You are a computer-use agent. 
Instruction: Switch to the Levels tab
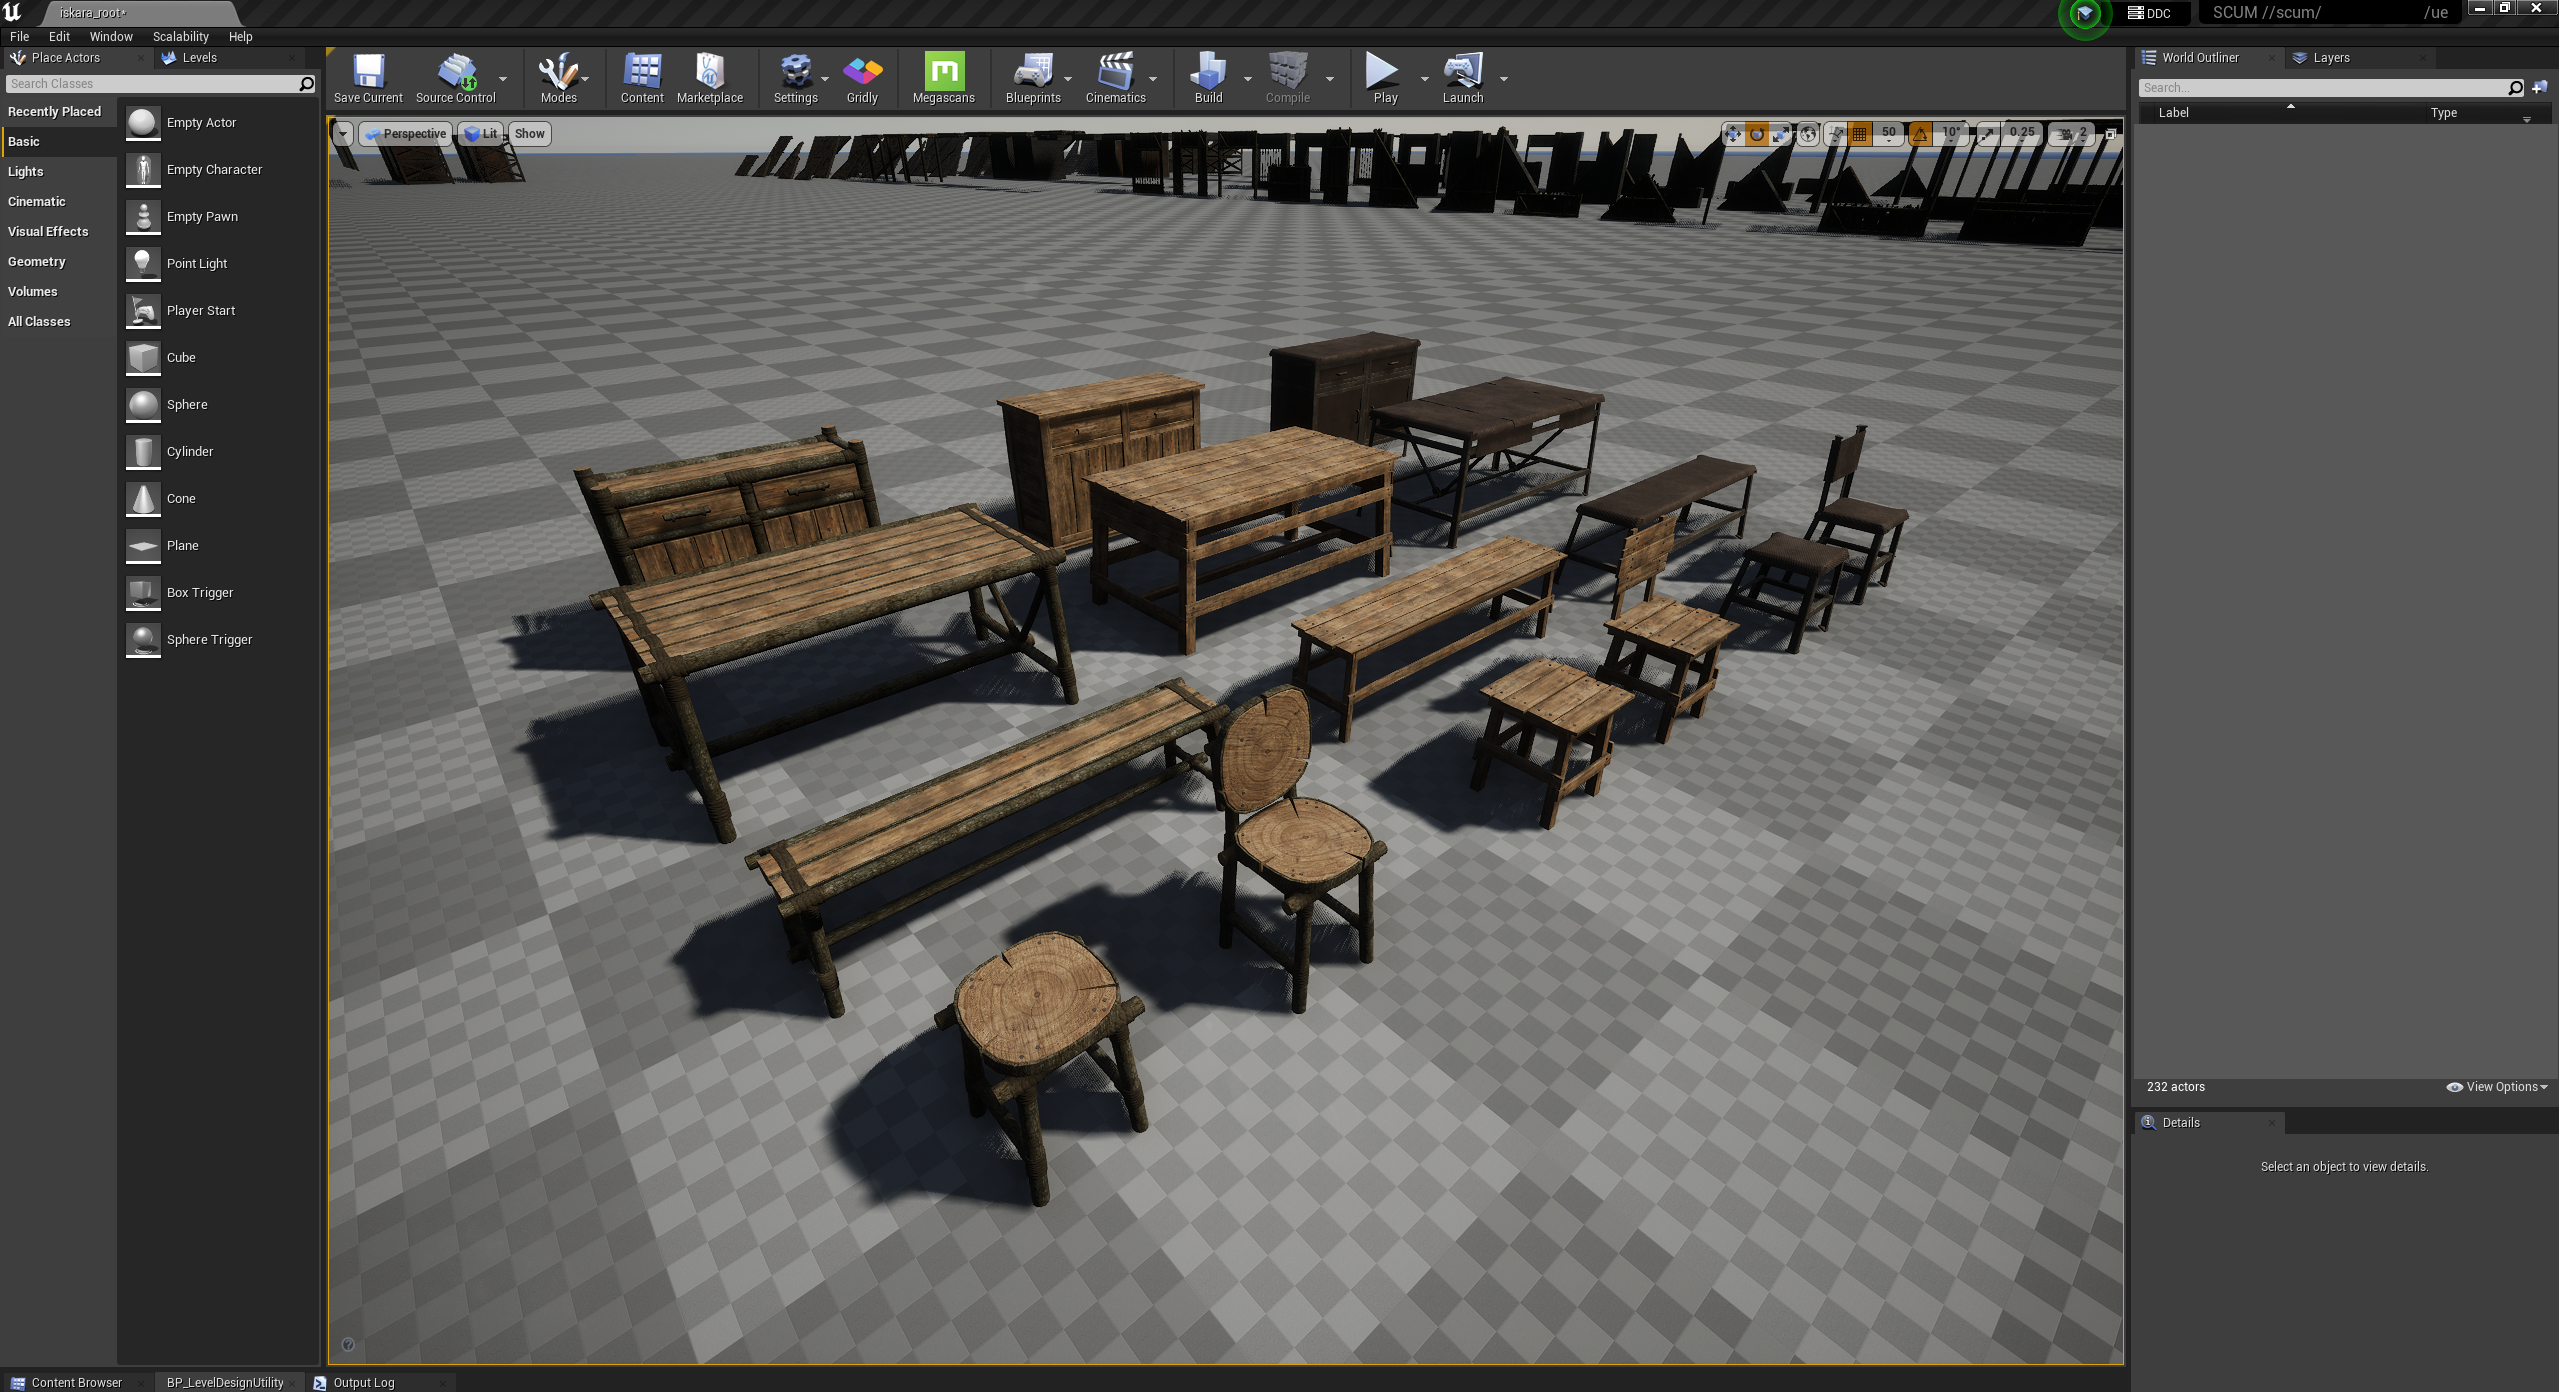click(199, 58)
